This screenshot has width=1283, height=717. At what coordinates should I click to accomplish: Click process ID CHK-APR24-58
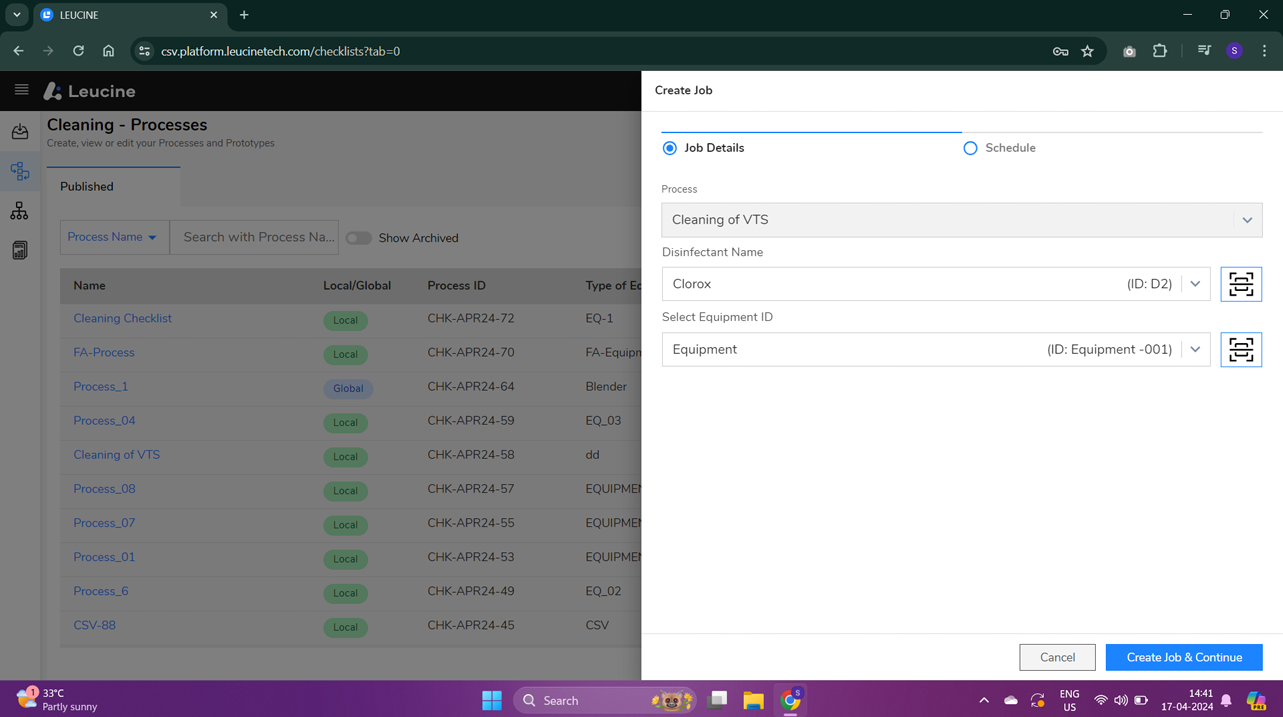470,454
